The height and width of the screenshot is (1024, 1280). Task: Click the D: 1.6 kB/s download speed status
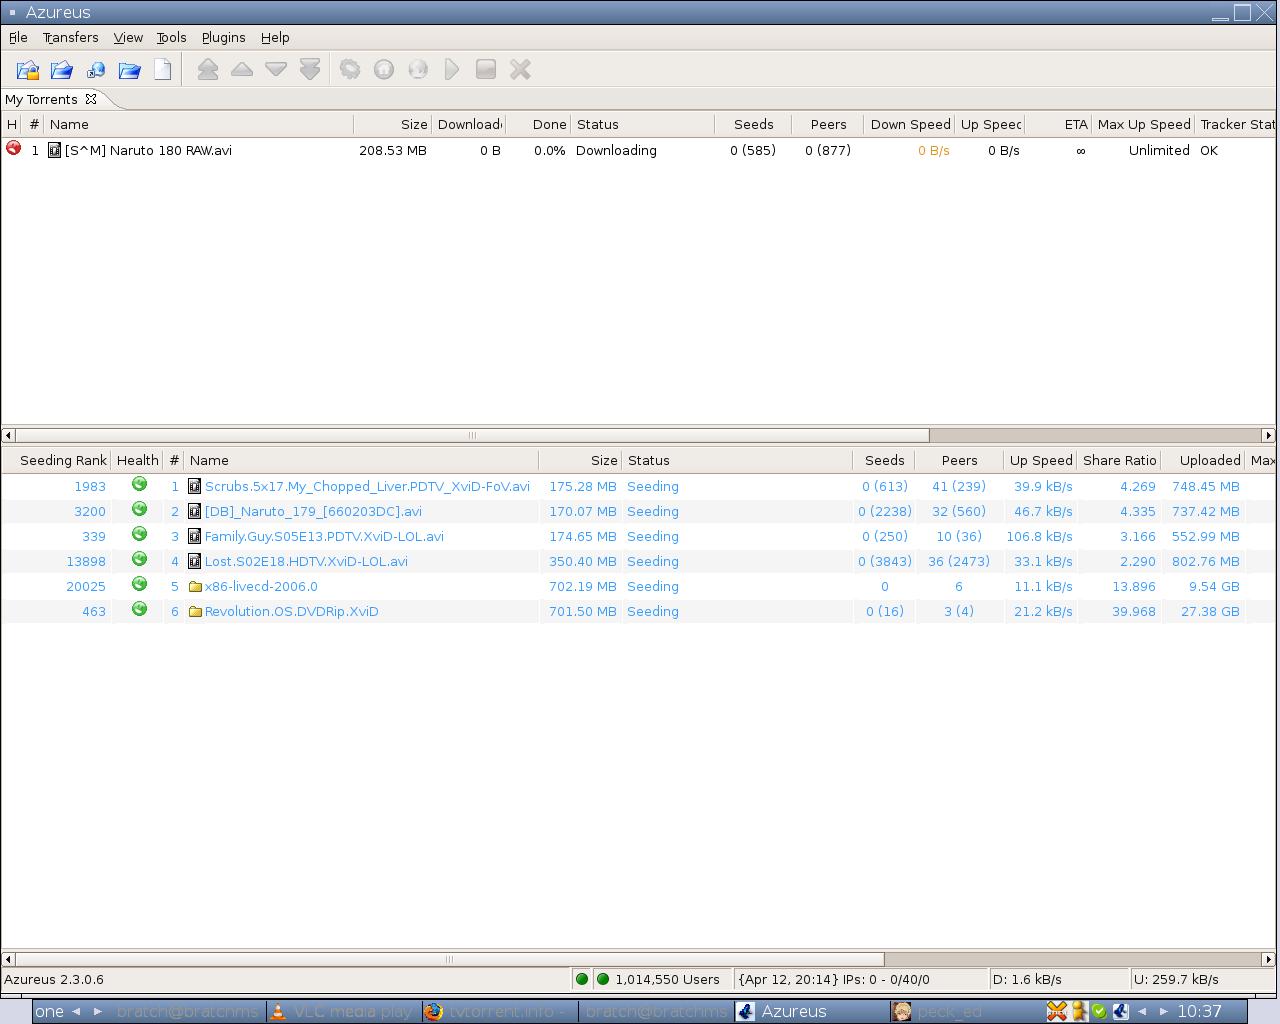point(1058,979)
